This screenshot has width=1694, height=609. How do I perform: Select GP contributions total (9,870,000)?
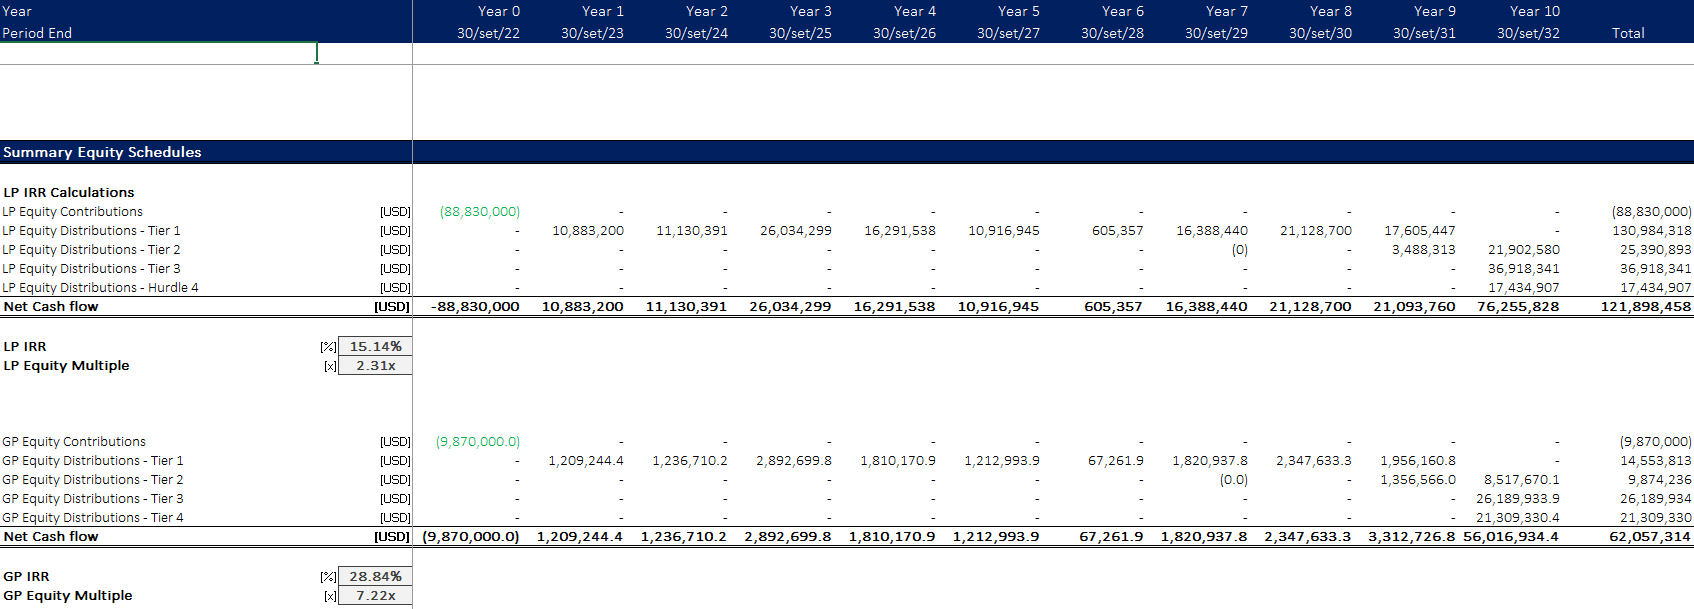tap(1656, 441)
